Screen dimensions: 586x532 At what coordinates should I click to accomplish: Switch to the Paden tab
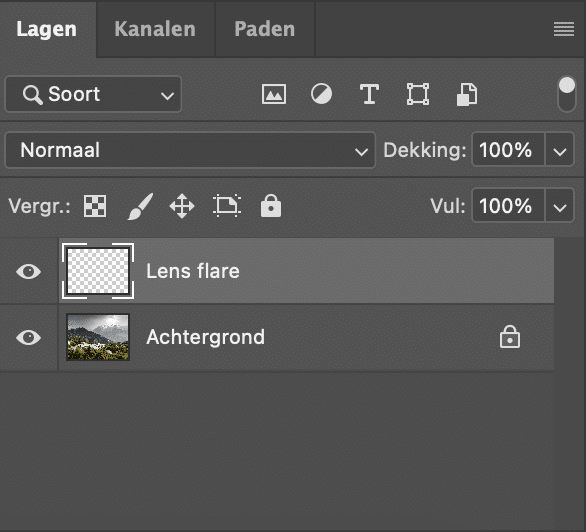pyautogui.click(x=265, y=29)
